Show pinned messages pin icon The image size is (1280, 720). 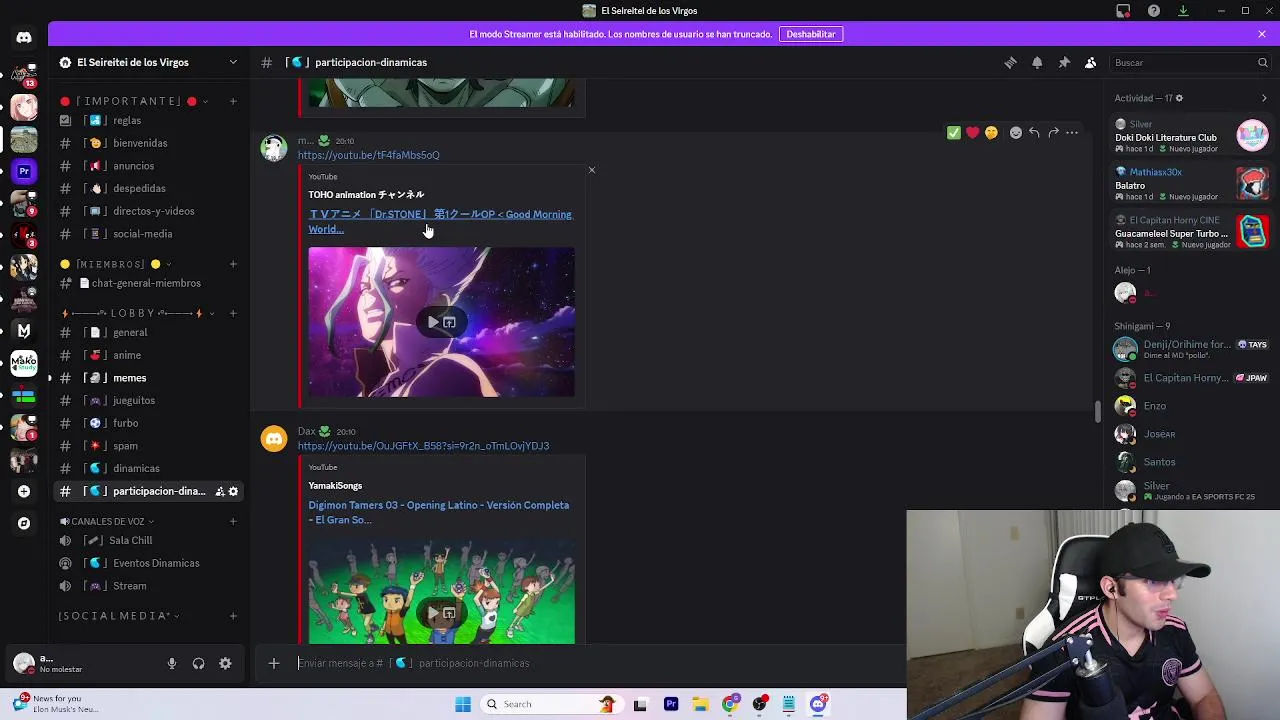(x=1064, y=62)
